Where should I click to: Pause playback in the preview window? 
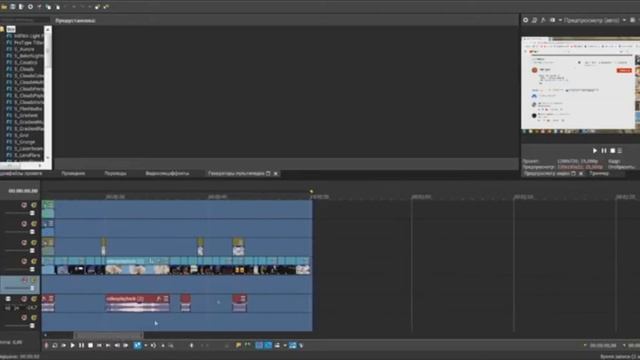pyautogui.click(x=604, y=151)
